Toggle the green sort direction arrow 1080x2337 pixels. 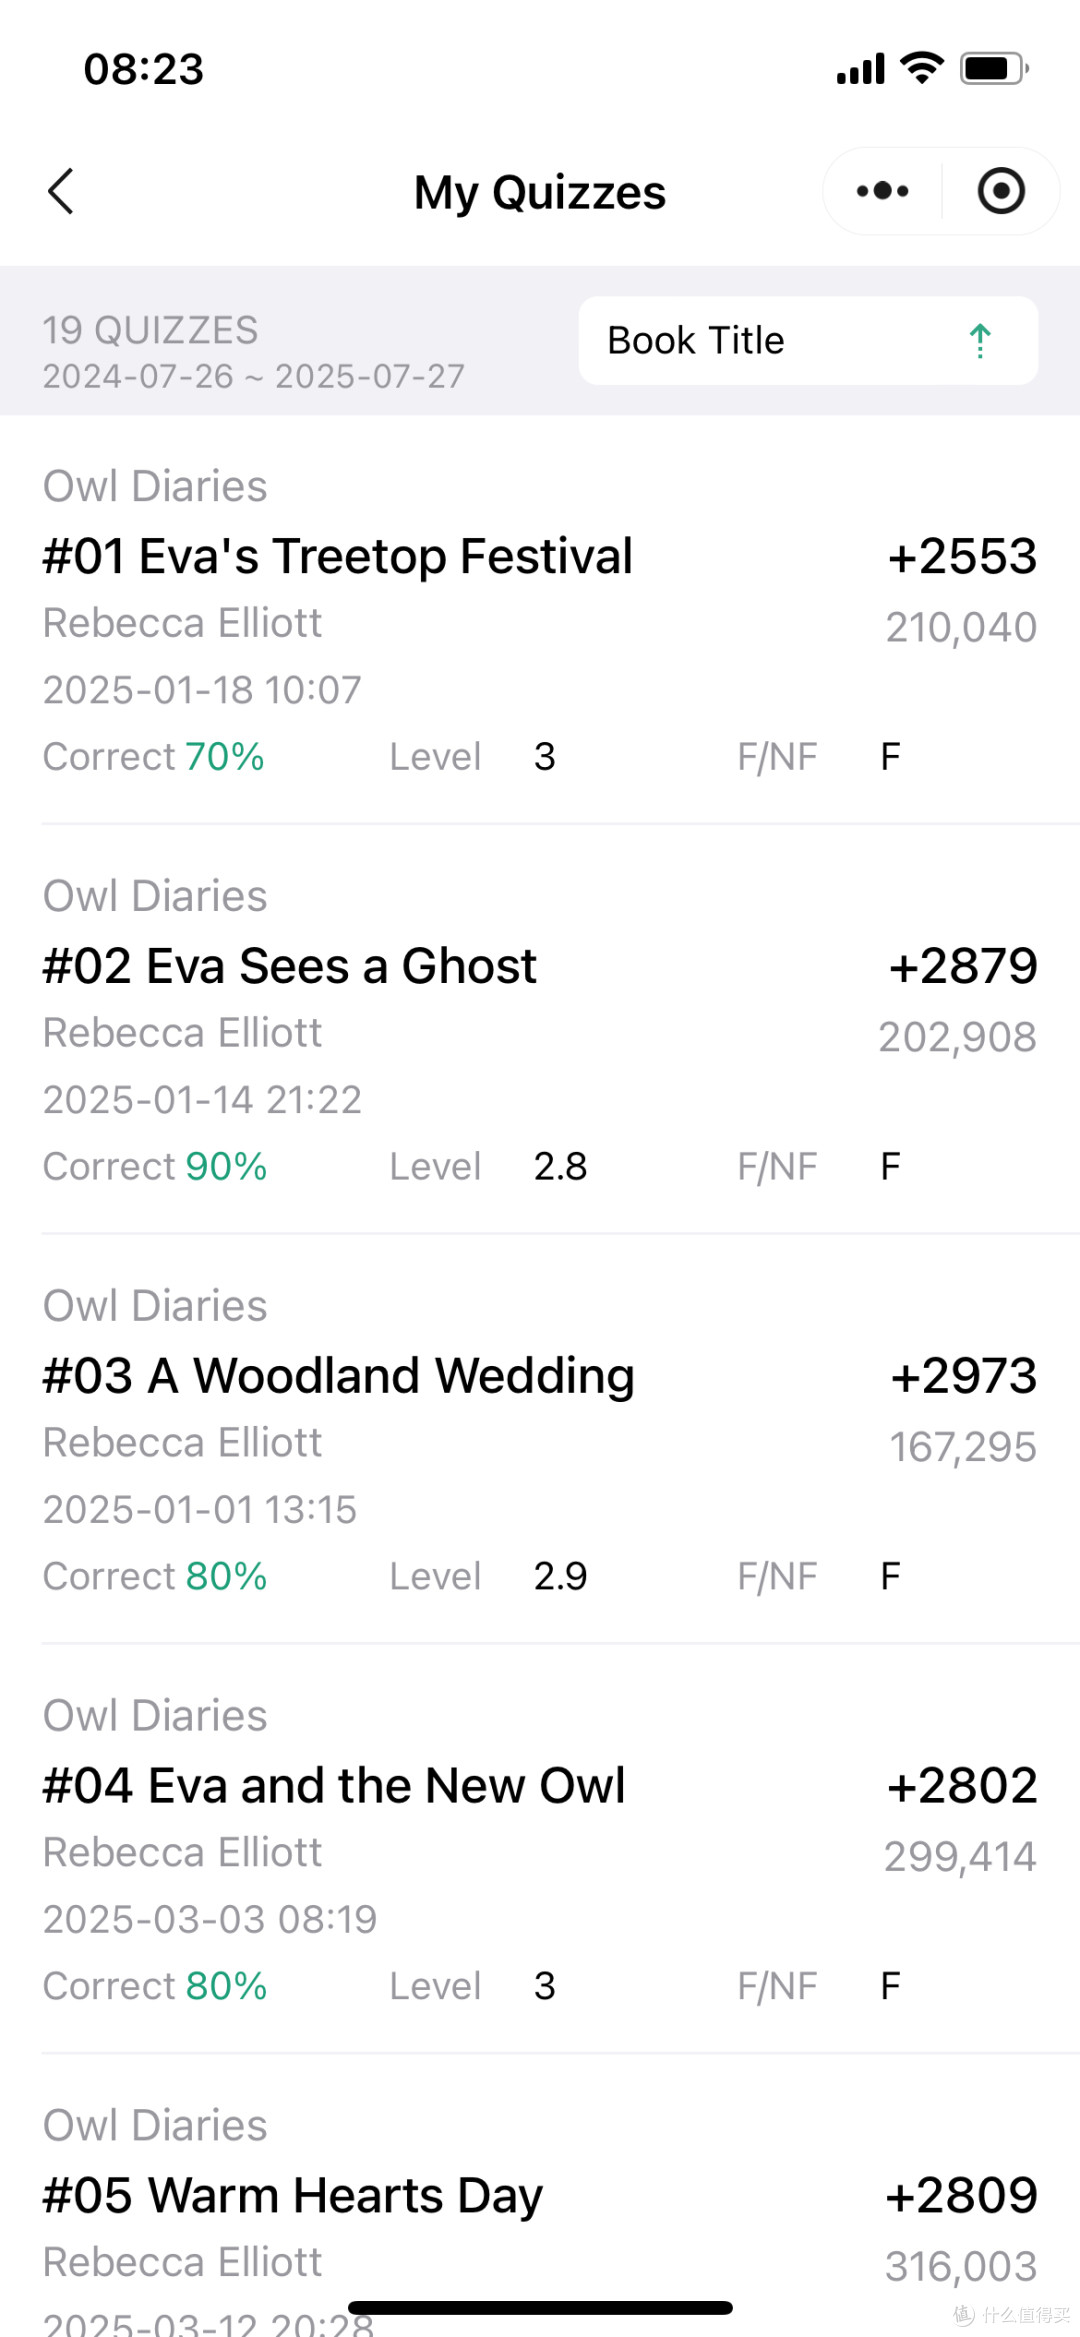980,341
